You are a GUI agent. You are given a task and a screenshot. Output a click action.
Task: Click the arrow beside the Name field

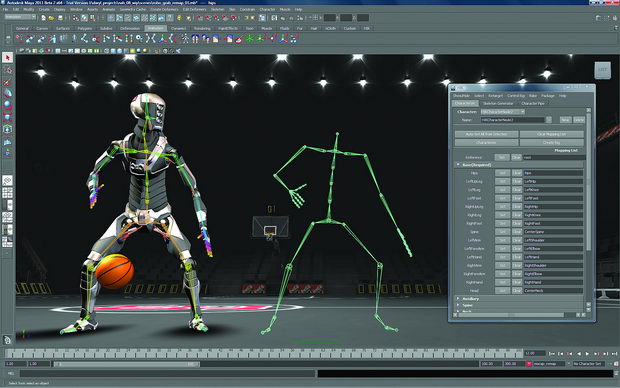point(549,119)
